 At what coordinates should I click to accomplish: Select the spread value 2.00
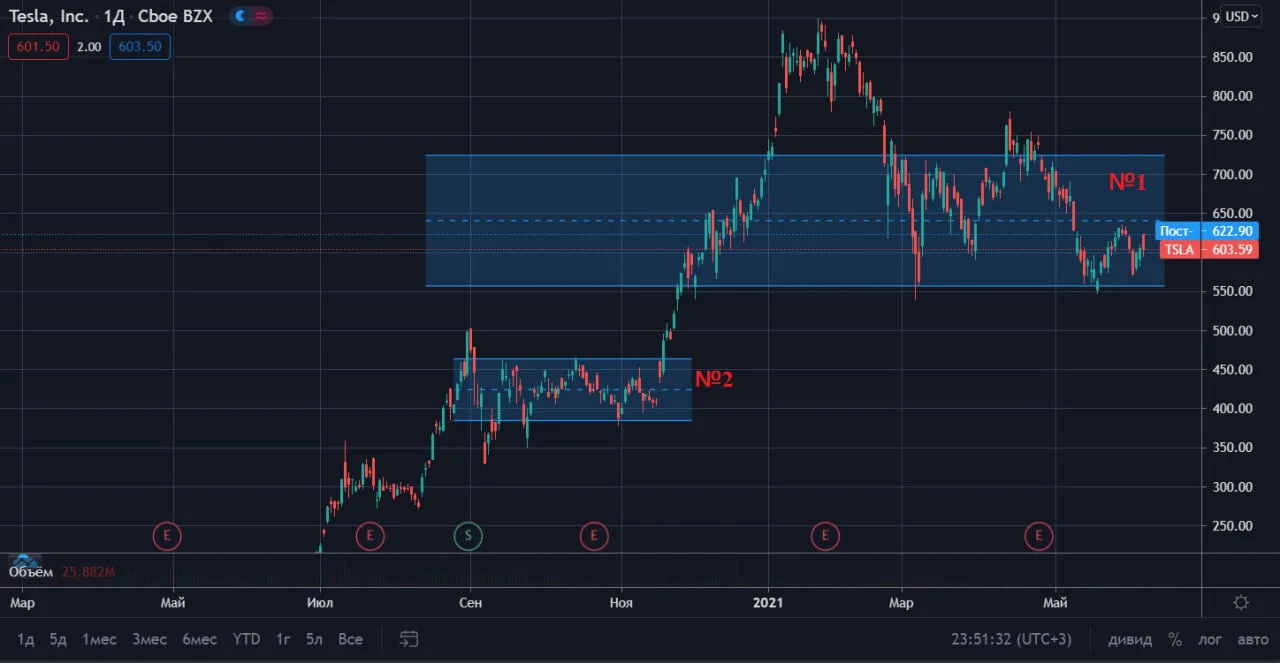(x=89, y=46)
